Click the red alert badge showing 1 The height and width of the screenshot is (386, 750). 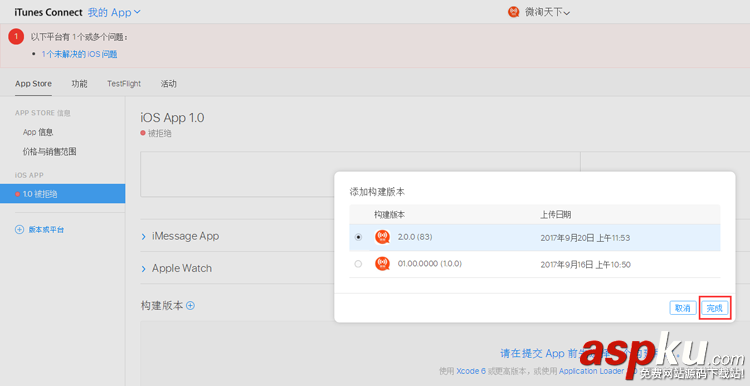16,36
